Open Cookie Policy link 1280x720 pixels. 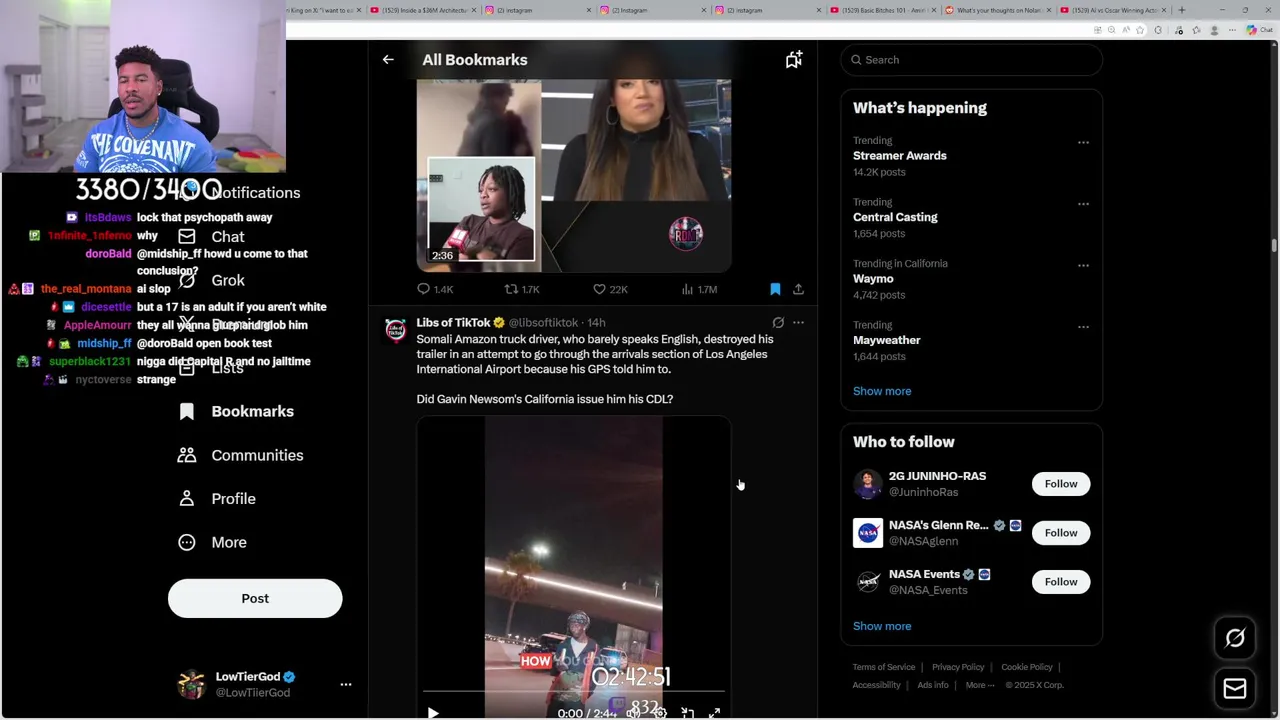point(1027,667)
